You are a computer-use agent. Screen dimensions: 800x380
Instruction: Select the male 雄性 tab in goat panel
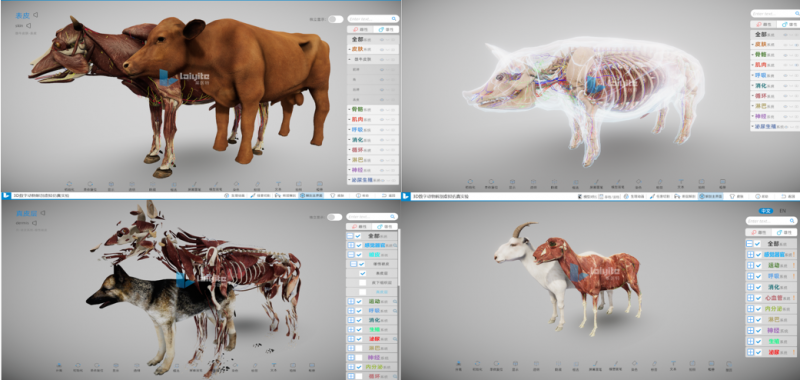coord(785,232)
